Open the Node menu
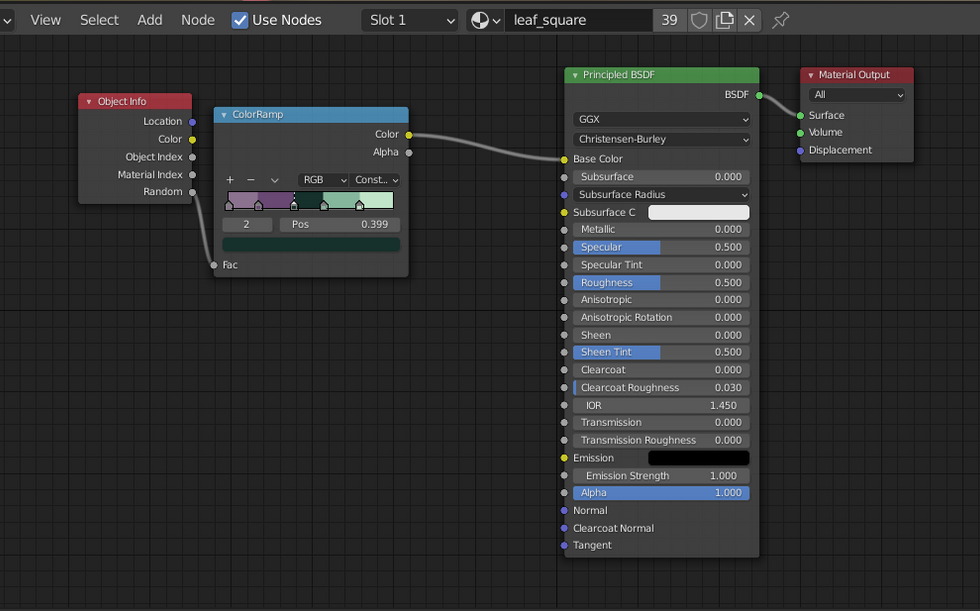 point(198,21)
